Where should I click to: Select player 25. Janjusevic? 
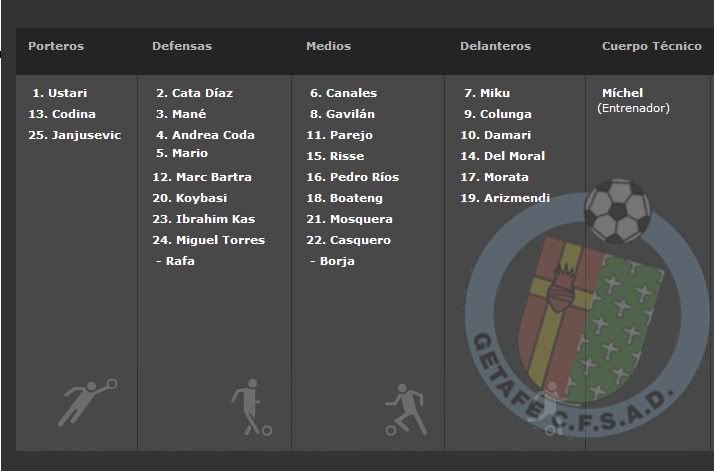[x=75, y=135]
